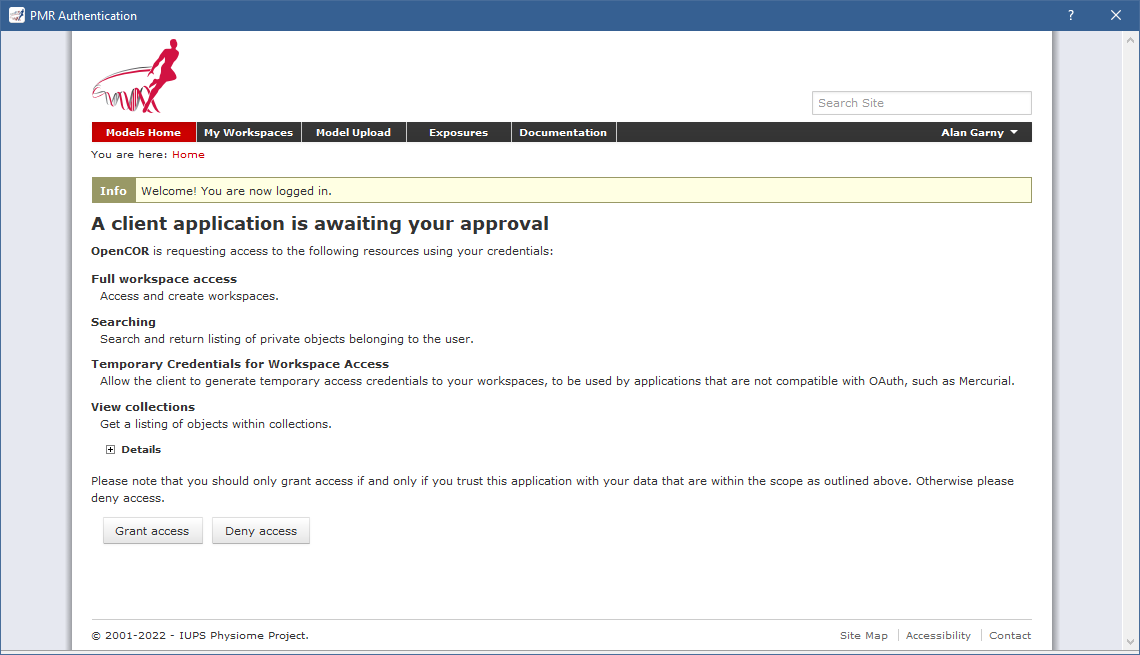Click the Search Site input field

[921, 103]
